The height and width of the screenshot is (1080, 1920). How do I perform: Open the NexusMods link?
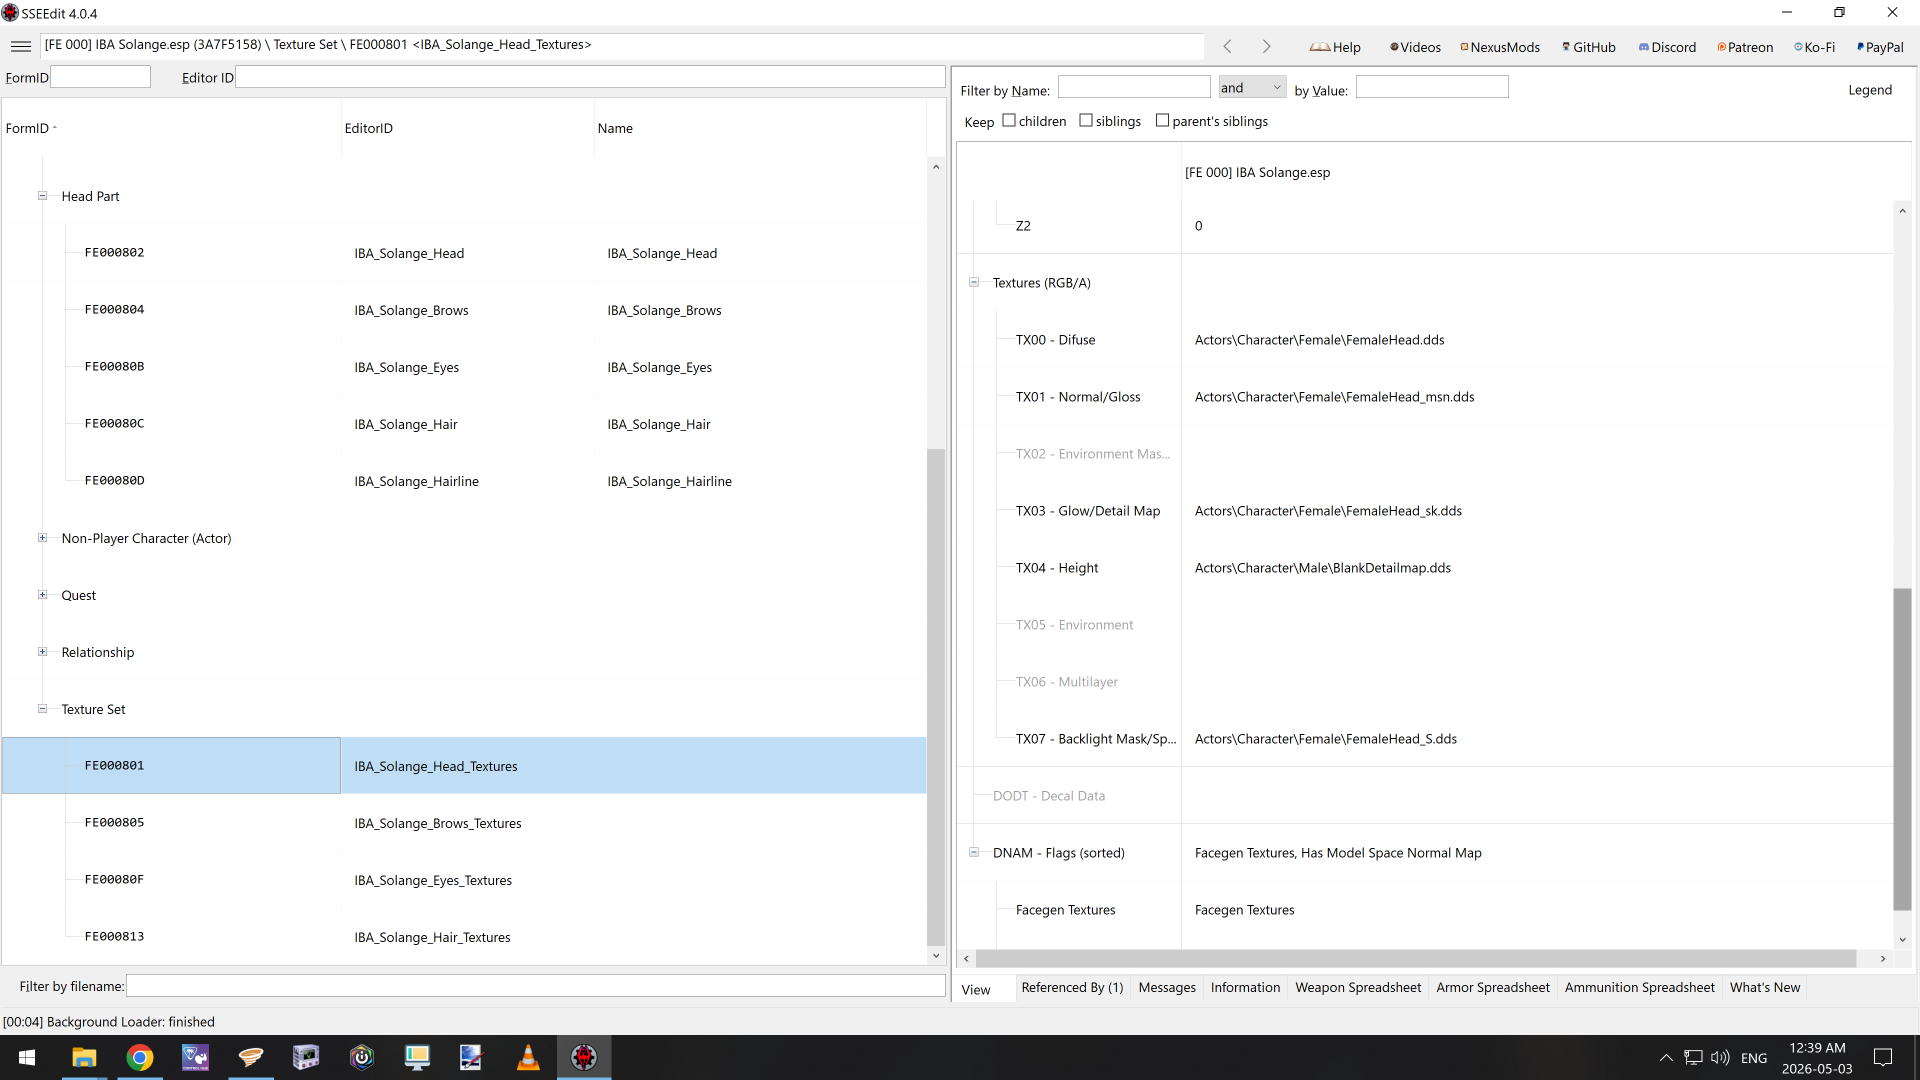[x=1500, y=47]
